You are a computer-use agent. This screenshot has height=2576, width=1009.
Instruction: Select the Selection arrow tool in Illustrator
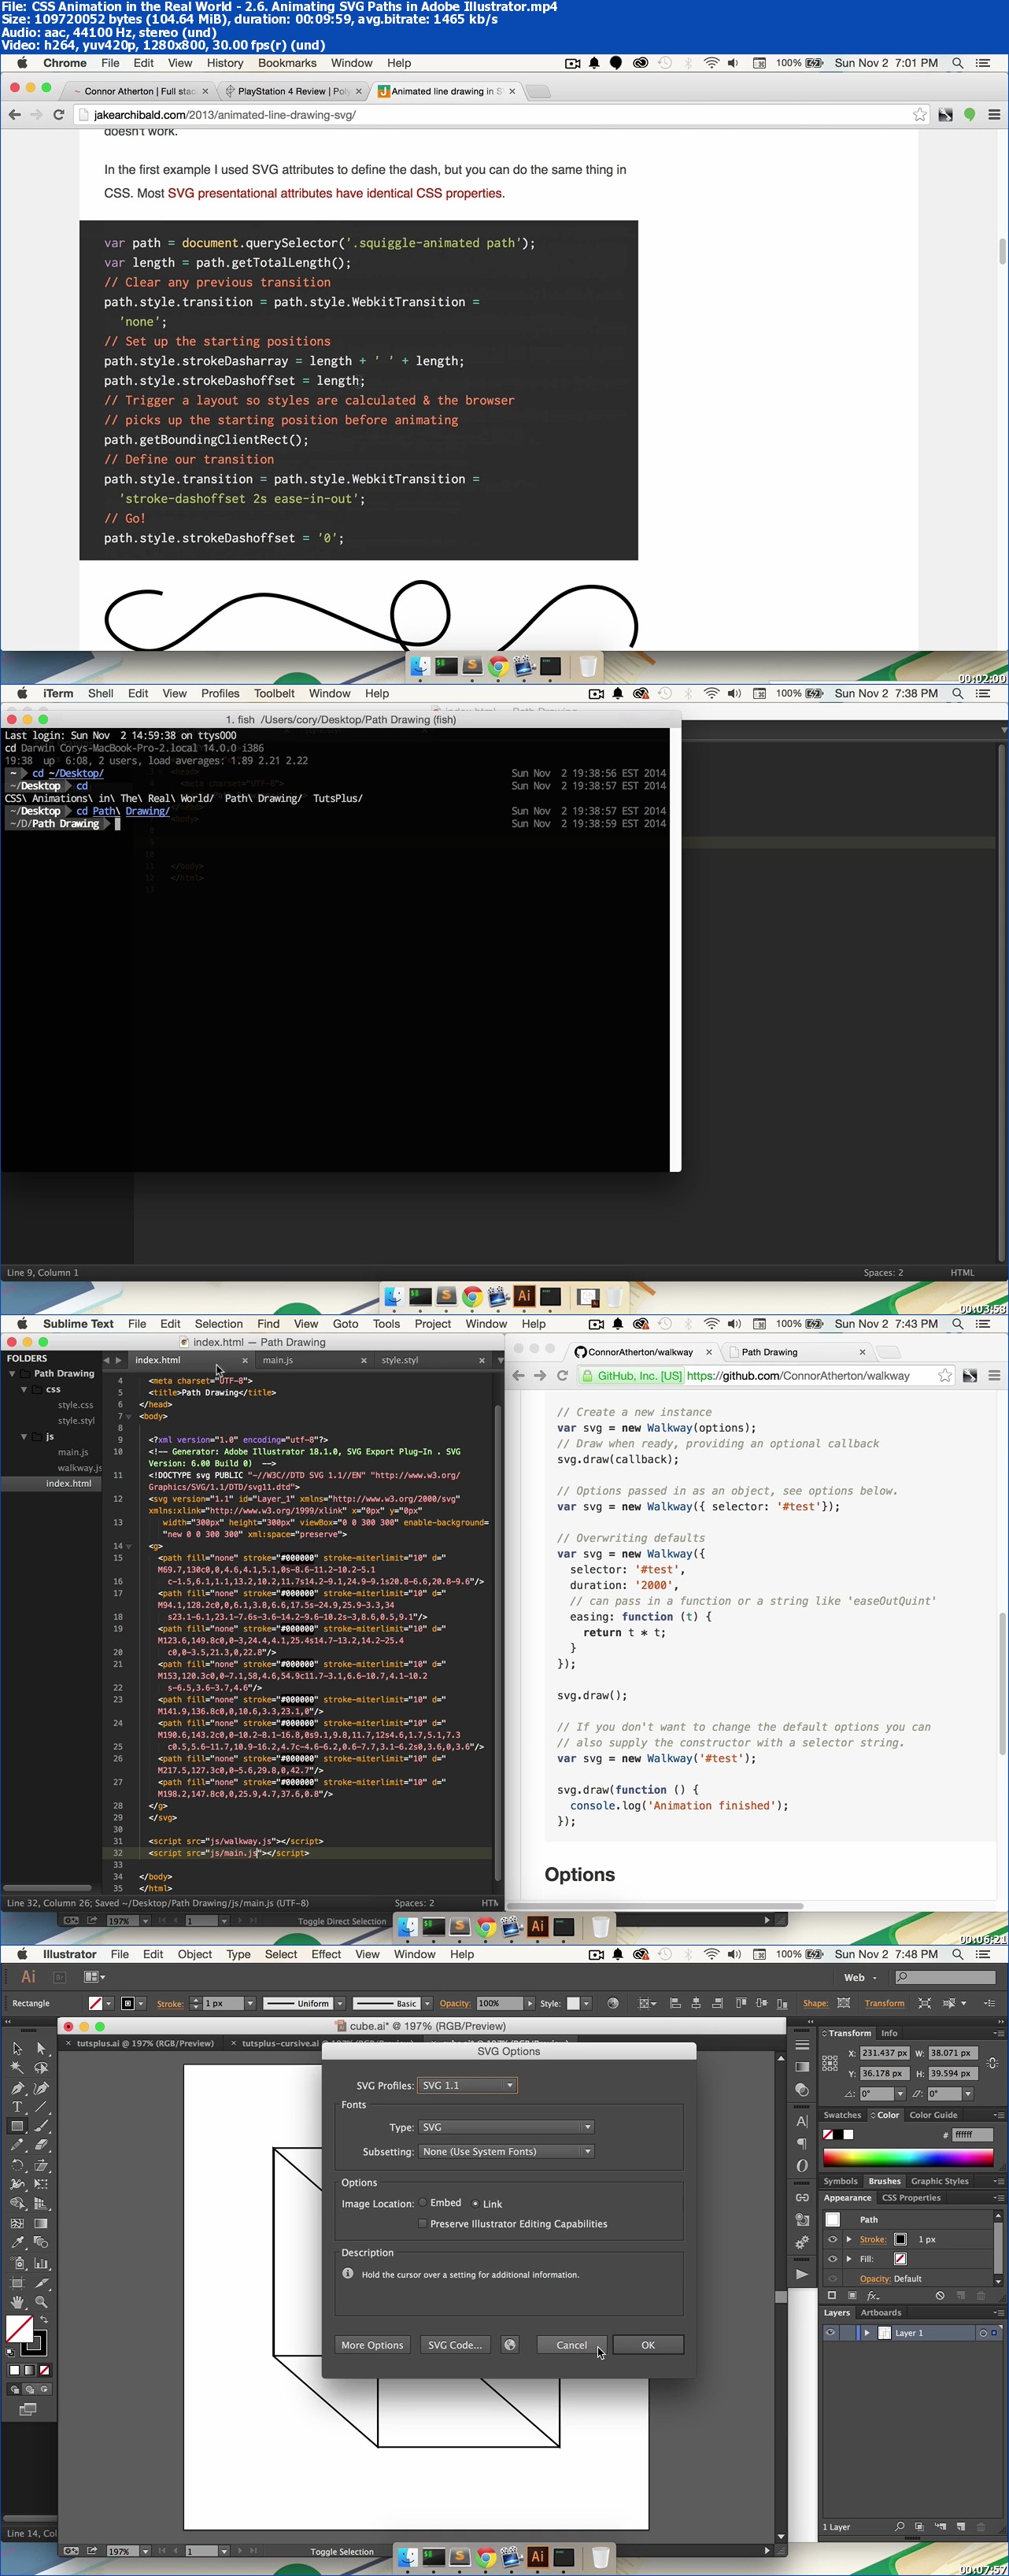pos(17,2048)
